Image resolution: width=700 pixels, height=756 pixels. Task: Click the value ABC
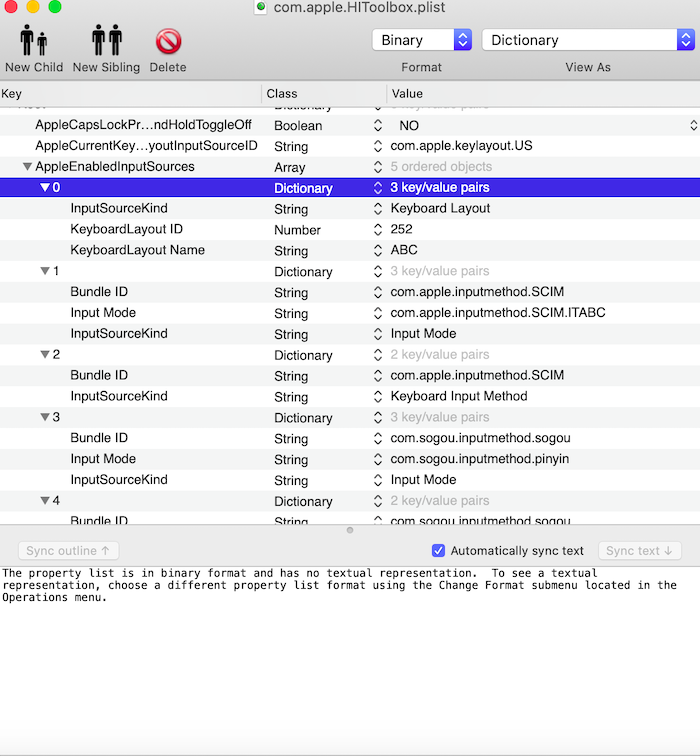[404, 250]
